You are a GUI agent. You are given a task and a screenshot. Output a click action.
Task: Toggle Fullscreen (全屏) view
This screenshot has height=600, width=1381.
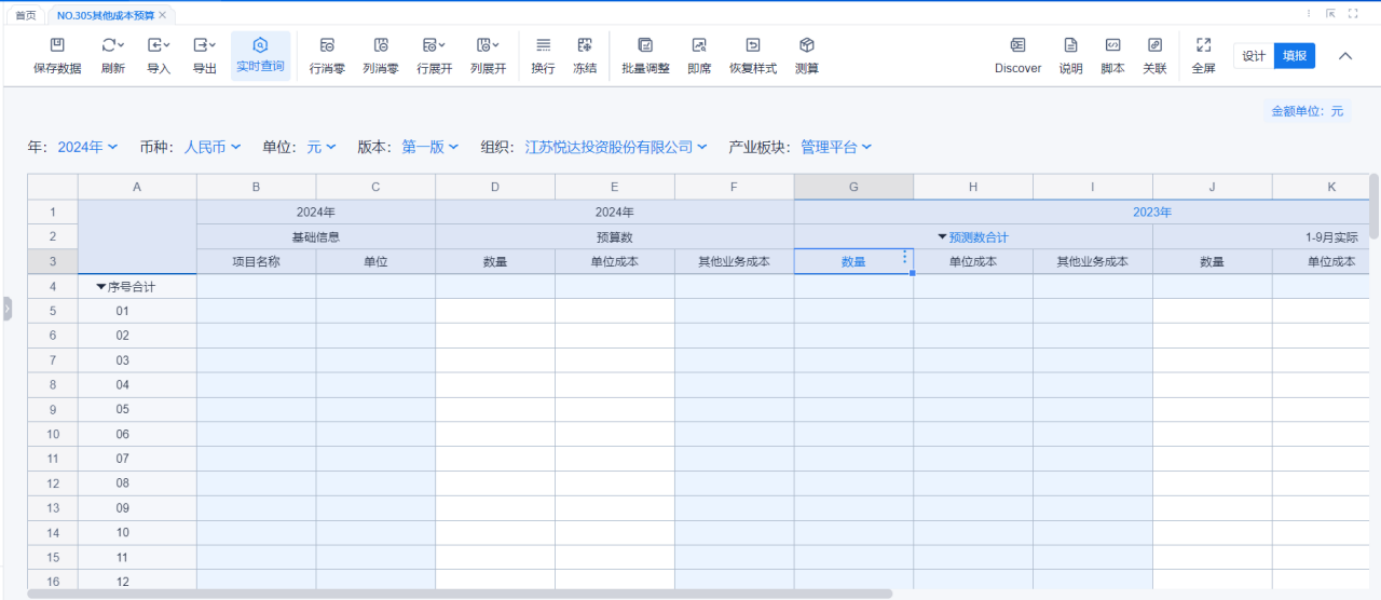1203,46
